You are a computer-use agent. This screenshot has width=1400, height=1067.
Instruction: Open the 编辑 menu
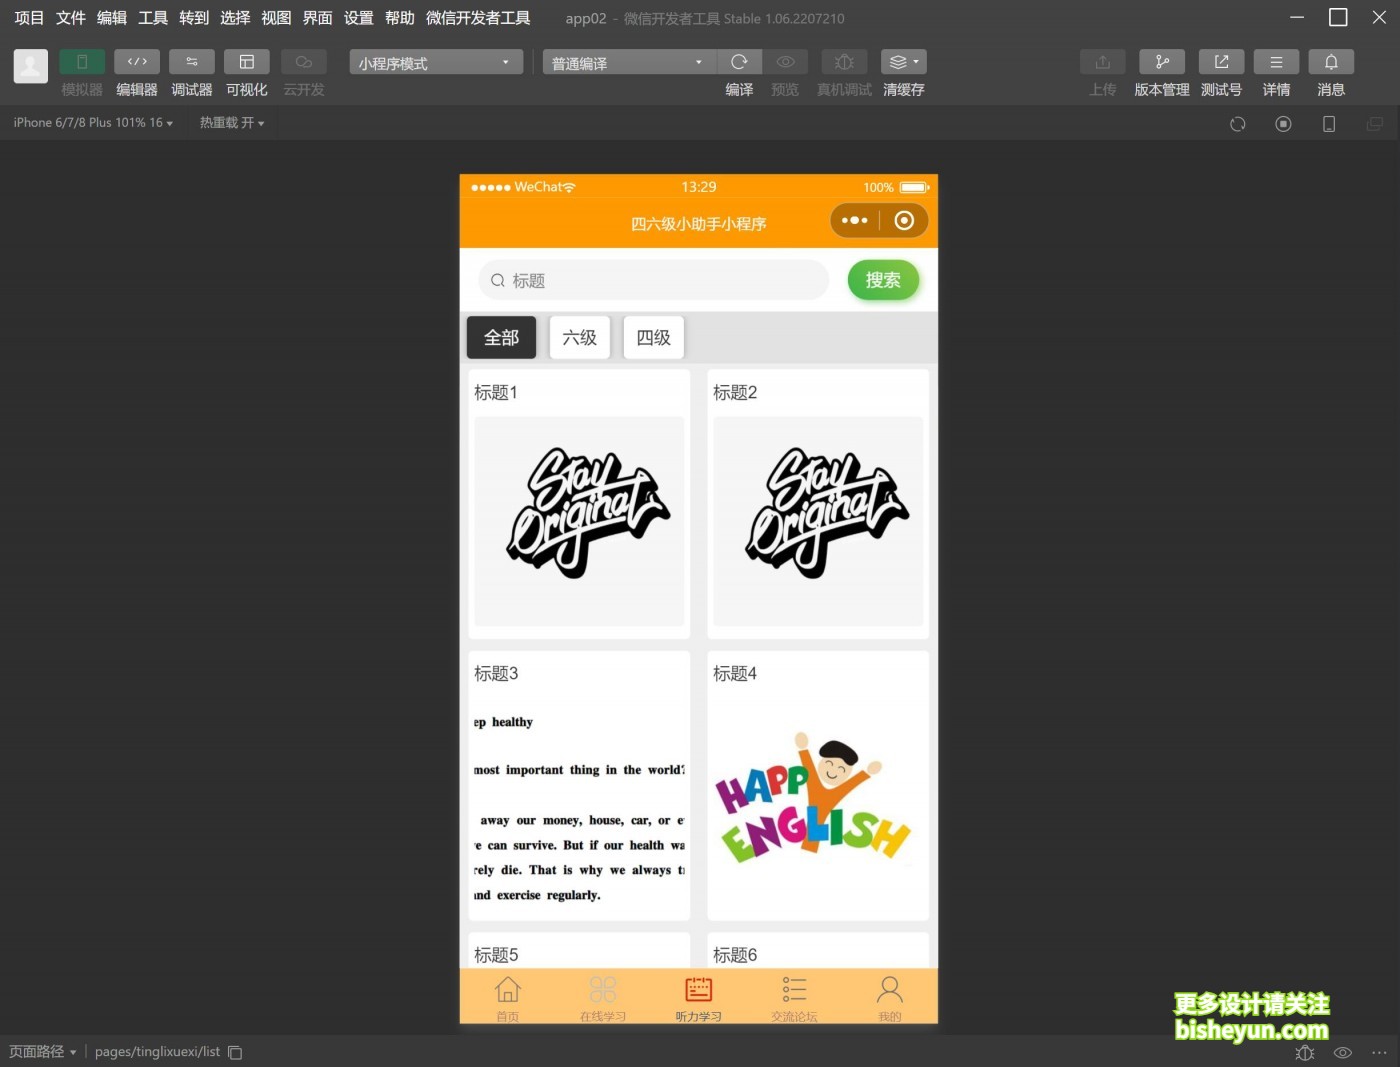tap(112, 18)
